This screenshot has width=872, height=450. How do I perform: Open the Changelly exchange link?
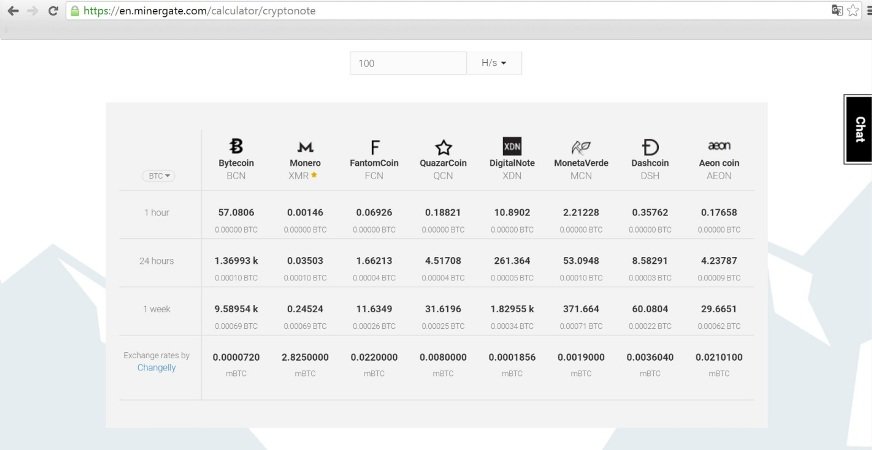click(x=156, y=368)
